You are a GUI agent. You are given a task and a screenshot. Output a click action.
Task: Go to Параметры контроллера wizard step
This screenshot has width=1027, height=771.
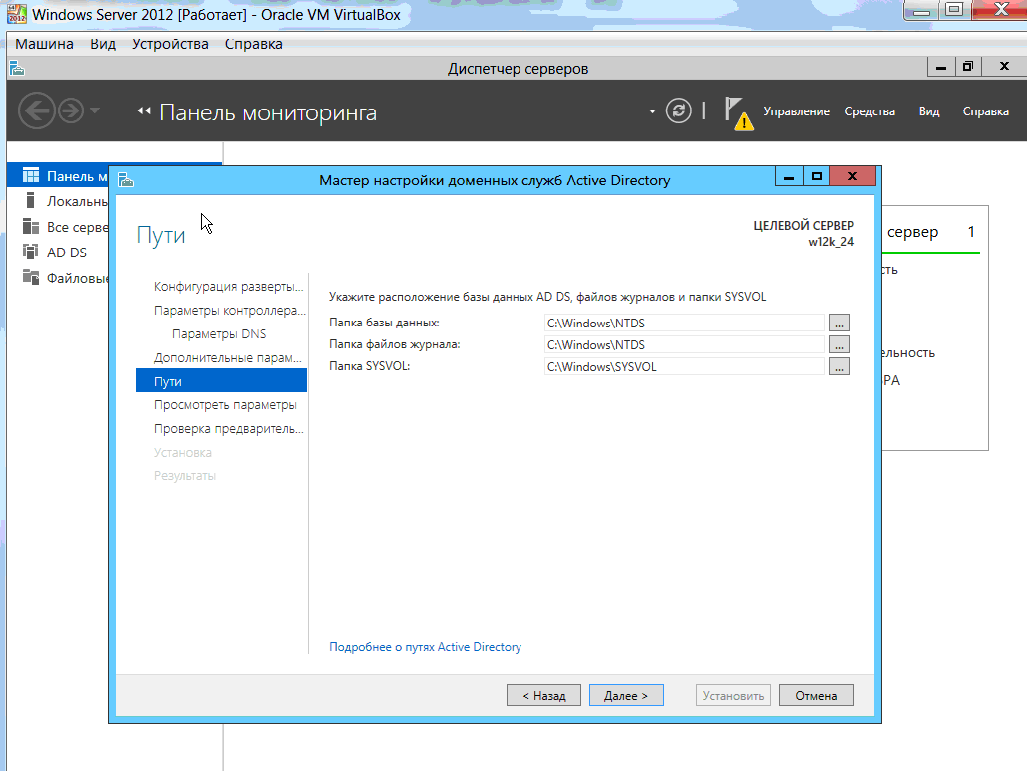(x=229, y=310)
